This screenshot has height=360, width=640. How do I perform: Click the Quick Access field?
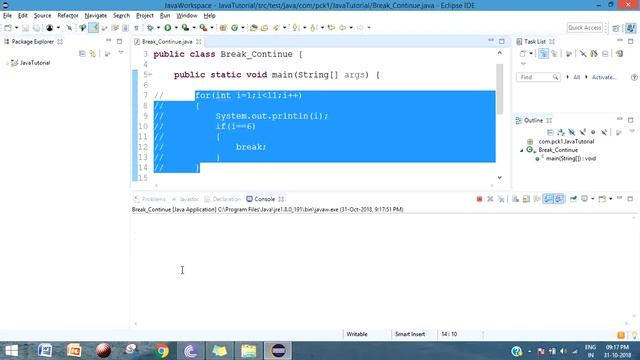pos(584,28)
